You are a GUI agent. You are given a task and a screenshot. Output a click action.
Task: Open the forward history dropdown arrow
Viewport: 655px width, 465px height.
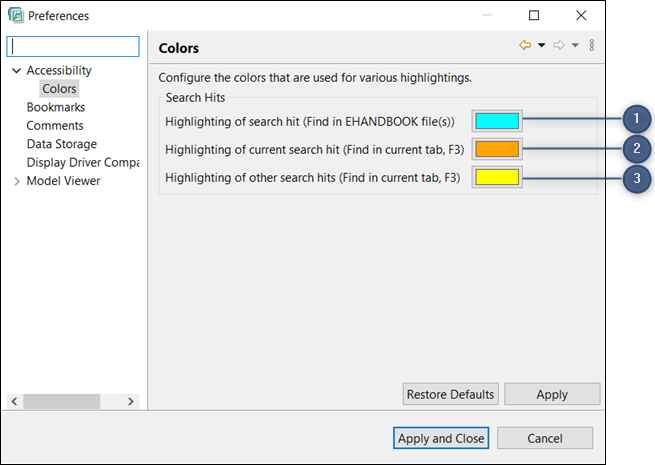(x=575, y=46)
